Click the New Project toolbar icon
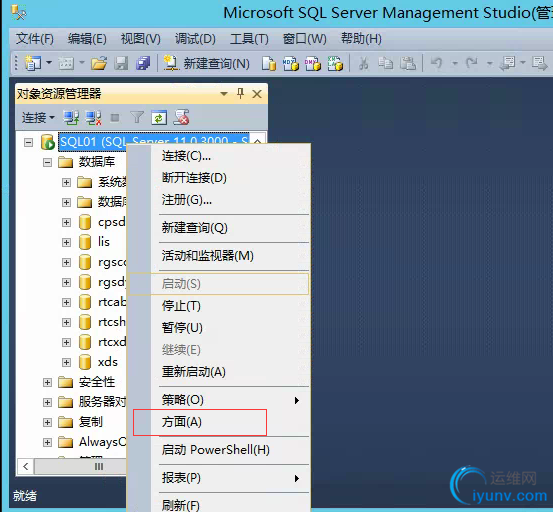553x512 pixels. pos(33,63)
